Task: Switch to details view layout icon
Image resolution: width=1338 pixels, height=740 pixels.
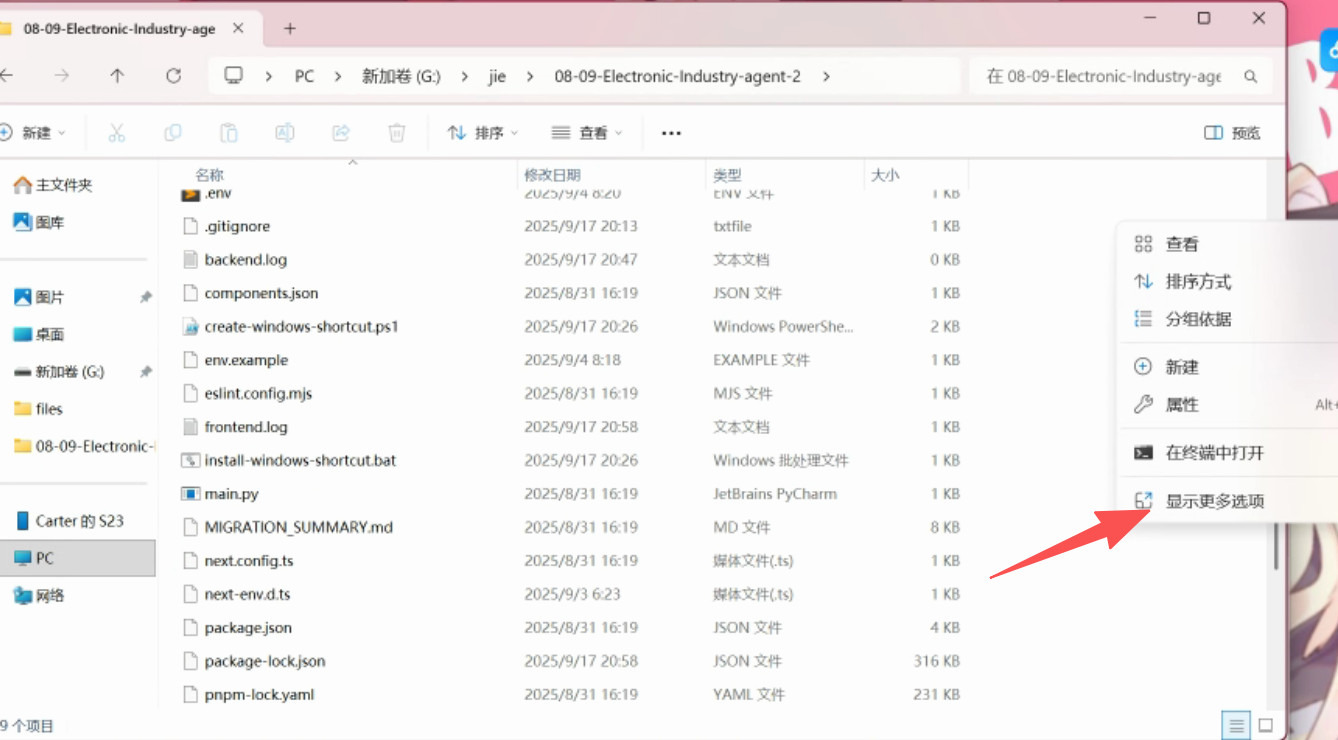Action: [1237, 725]
